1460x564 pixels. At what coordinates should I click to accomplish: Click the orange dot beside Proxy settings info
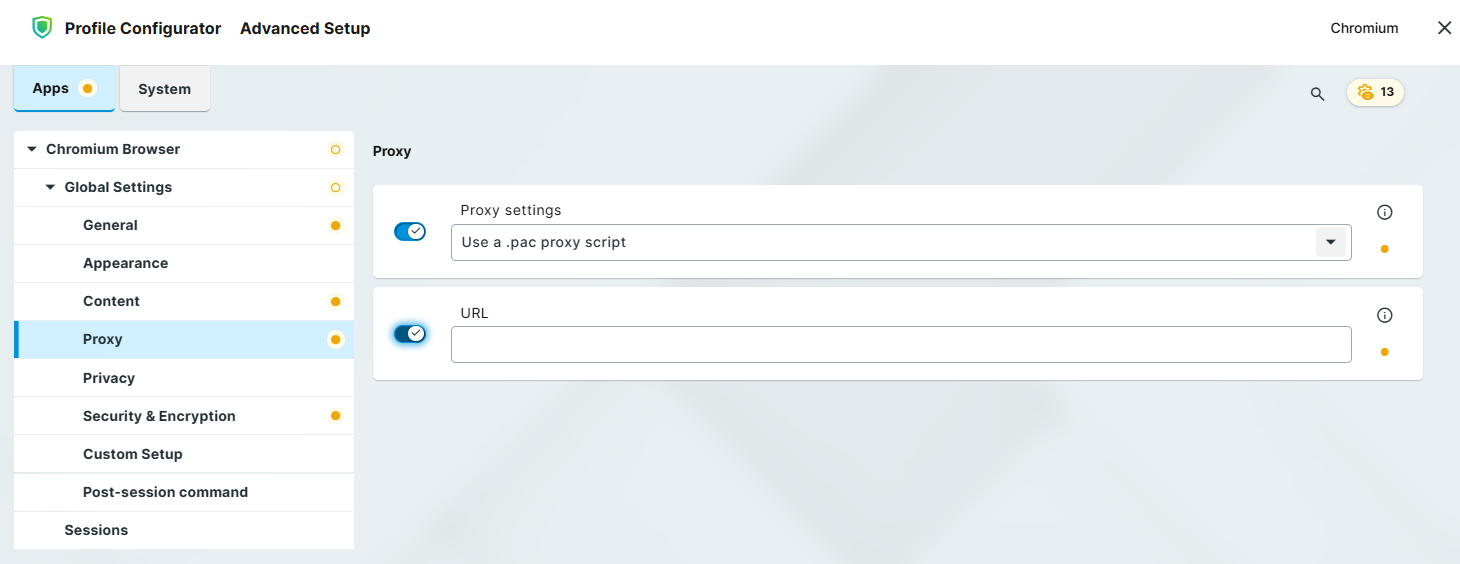[1384, 249]
